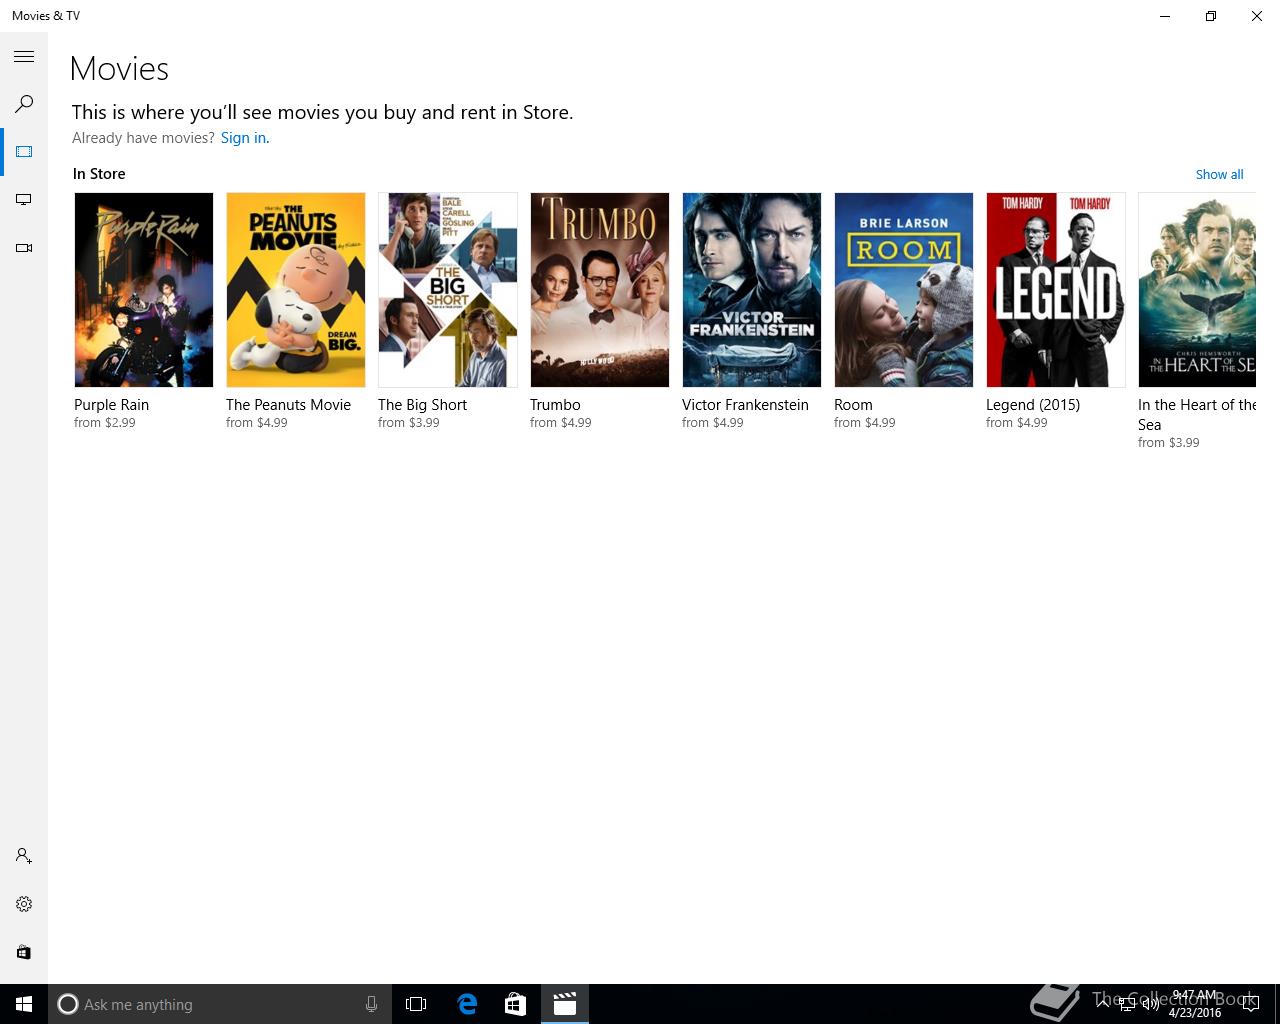Launch Microsoft Edge from taskbar
Viewport: 1280px width, 1024px height.
point(467,1004)
